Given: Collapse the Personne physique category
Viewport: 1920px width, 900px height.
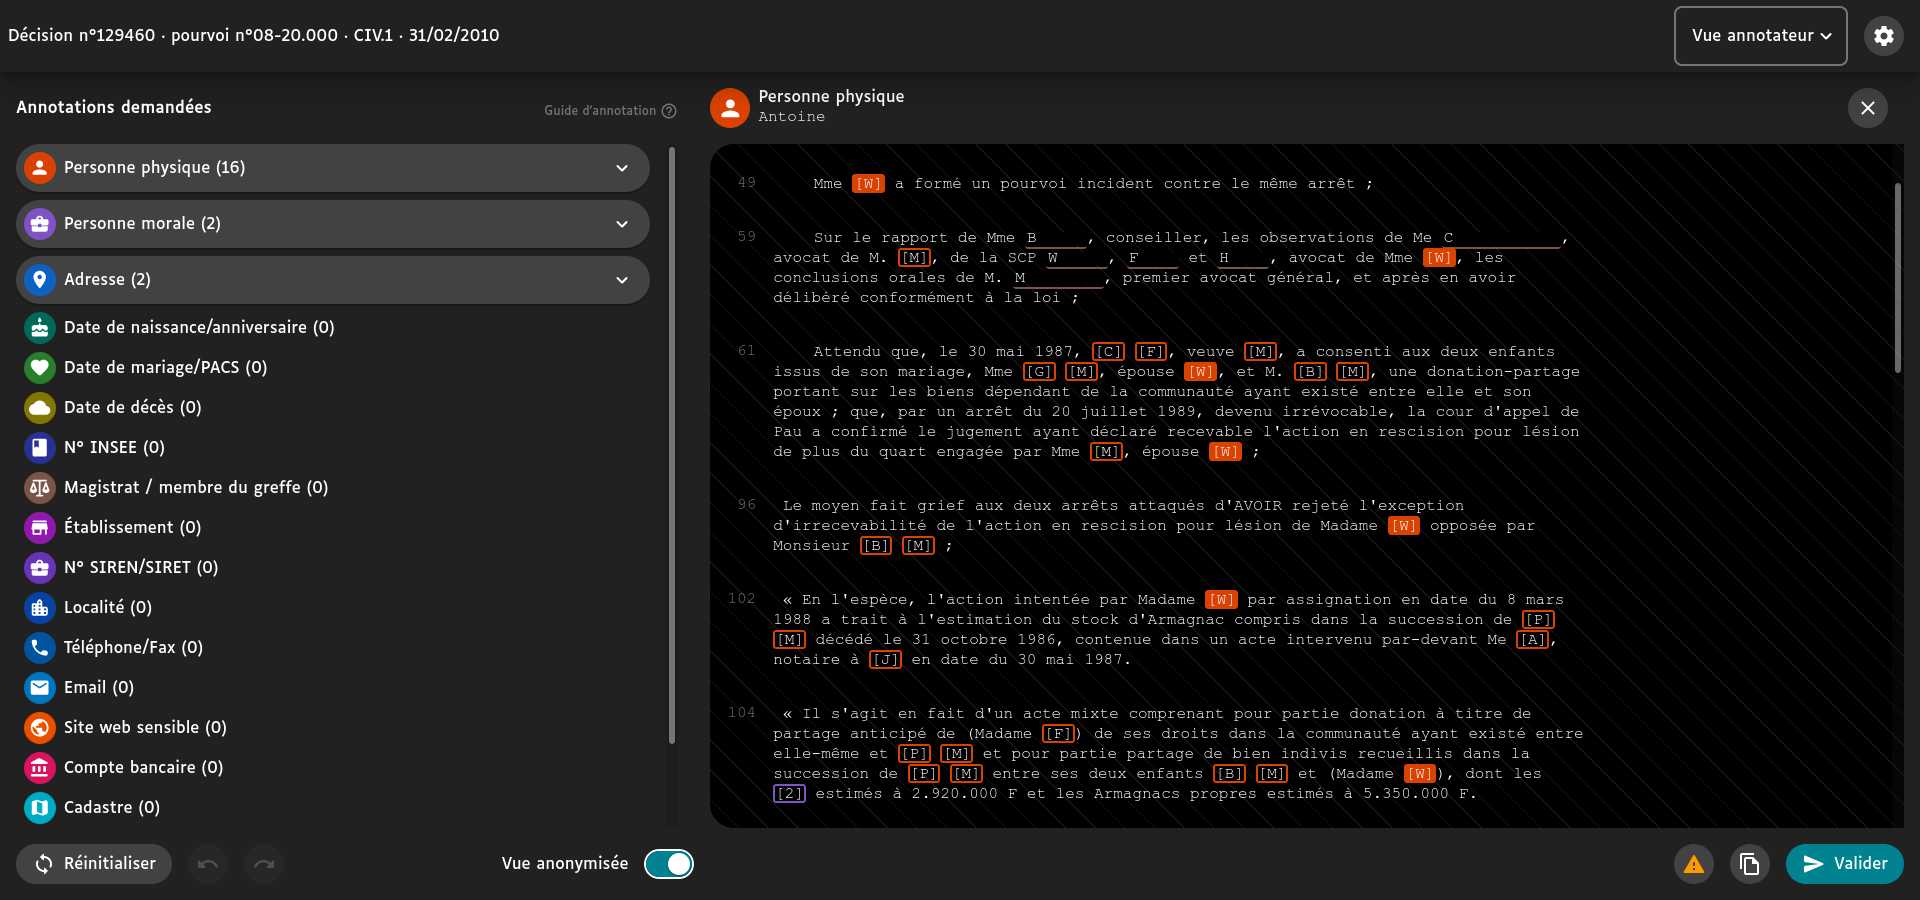Looking at the screenshot, I should tap(622, 167).
